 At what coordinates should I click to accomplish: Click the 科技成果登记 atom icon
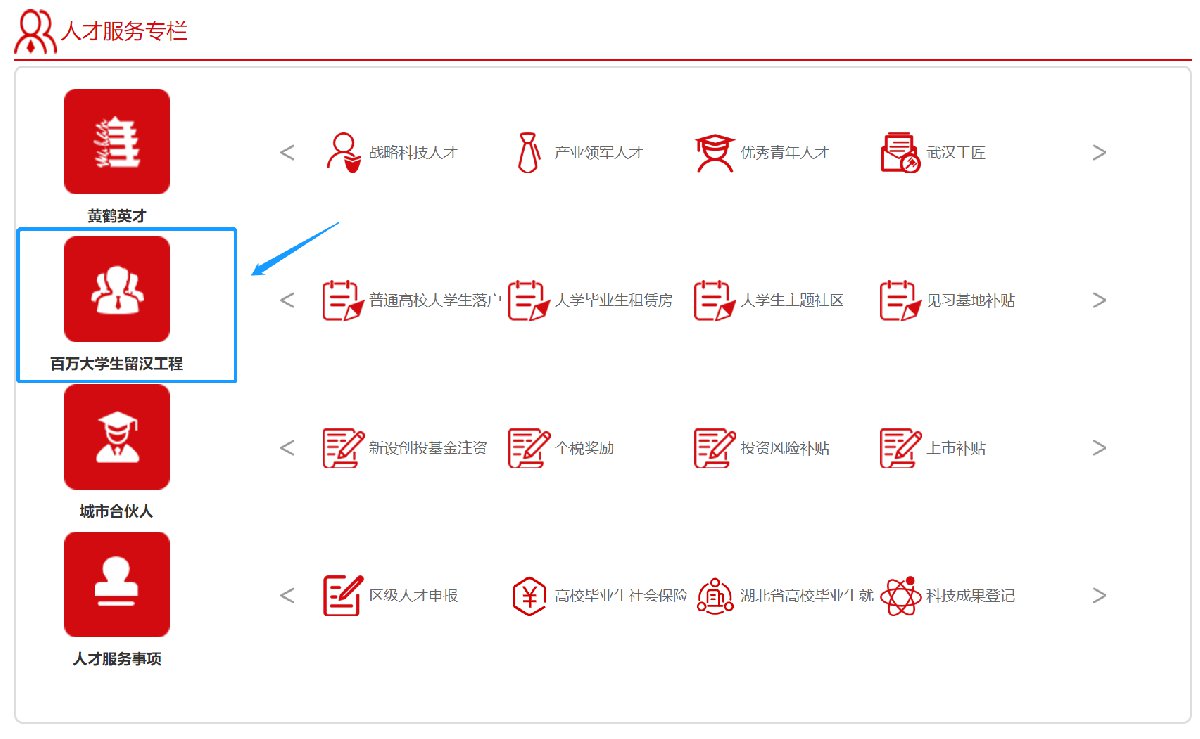coord(900,596)
